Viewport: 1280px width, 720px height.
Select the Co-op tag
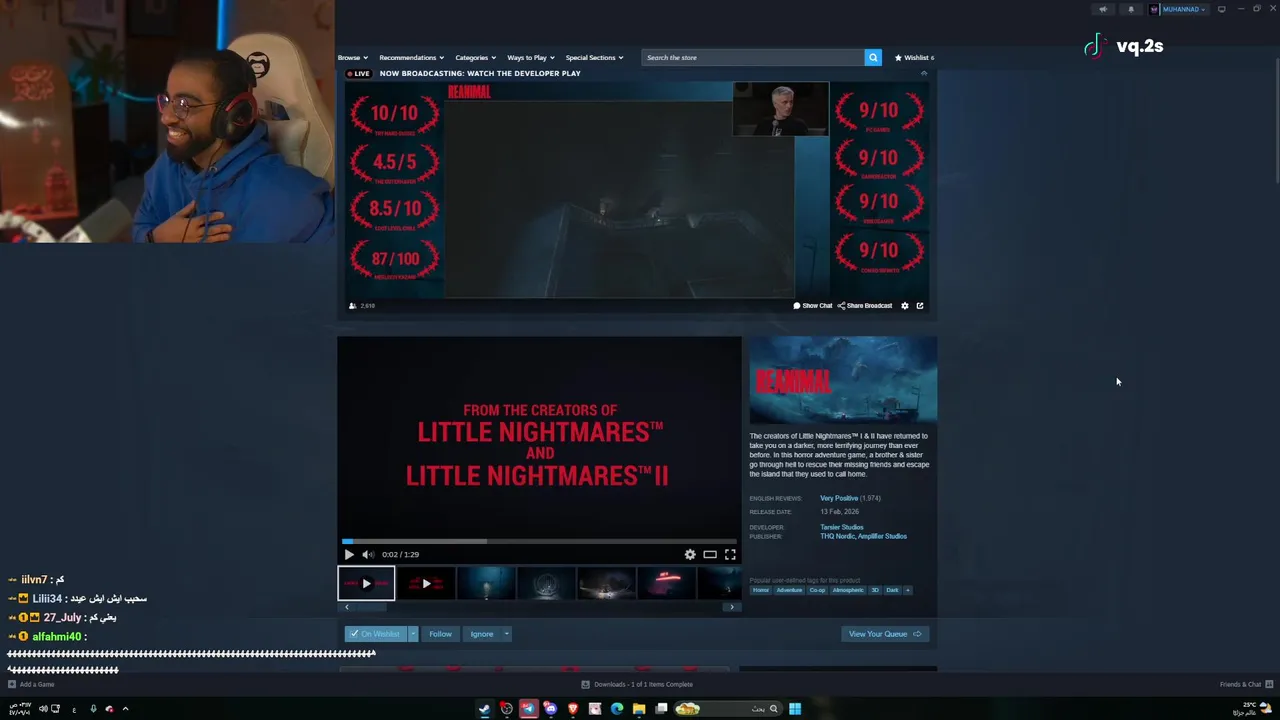[817, 590]
